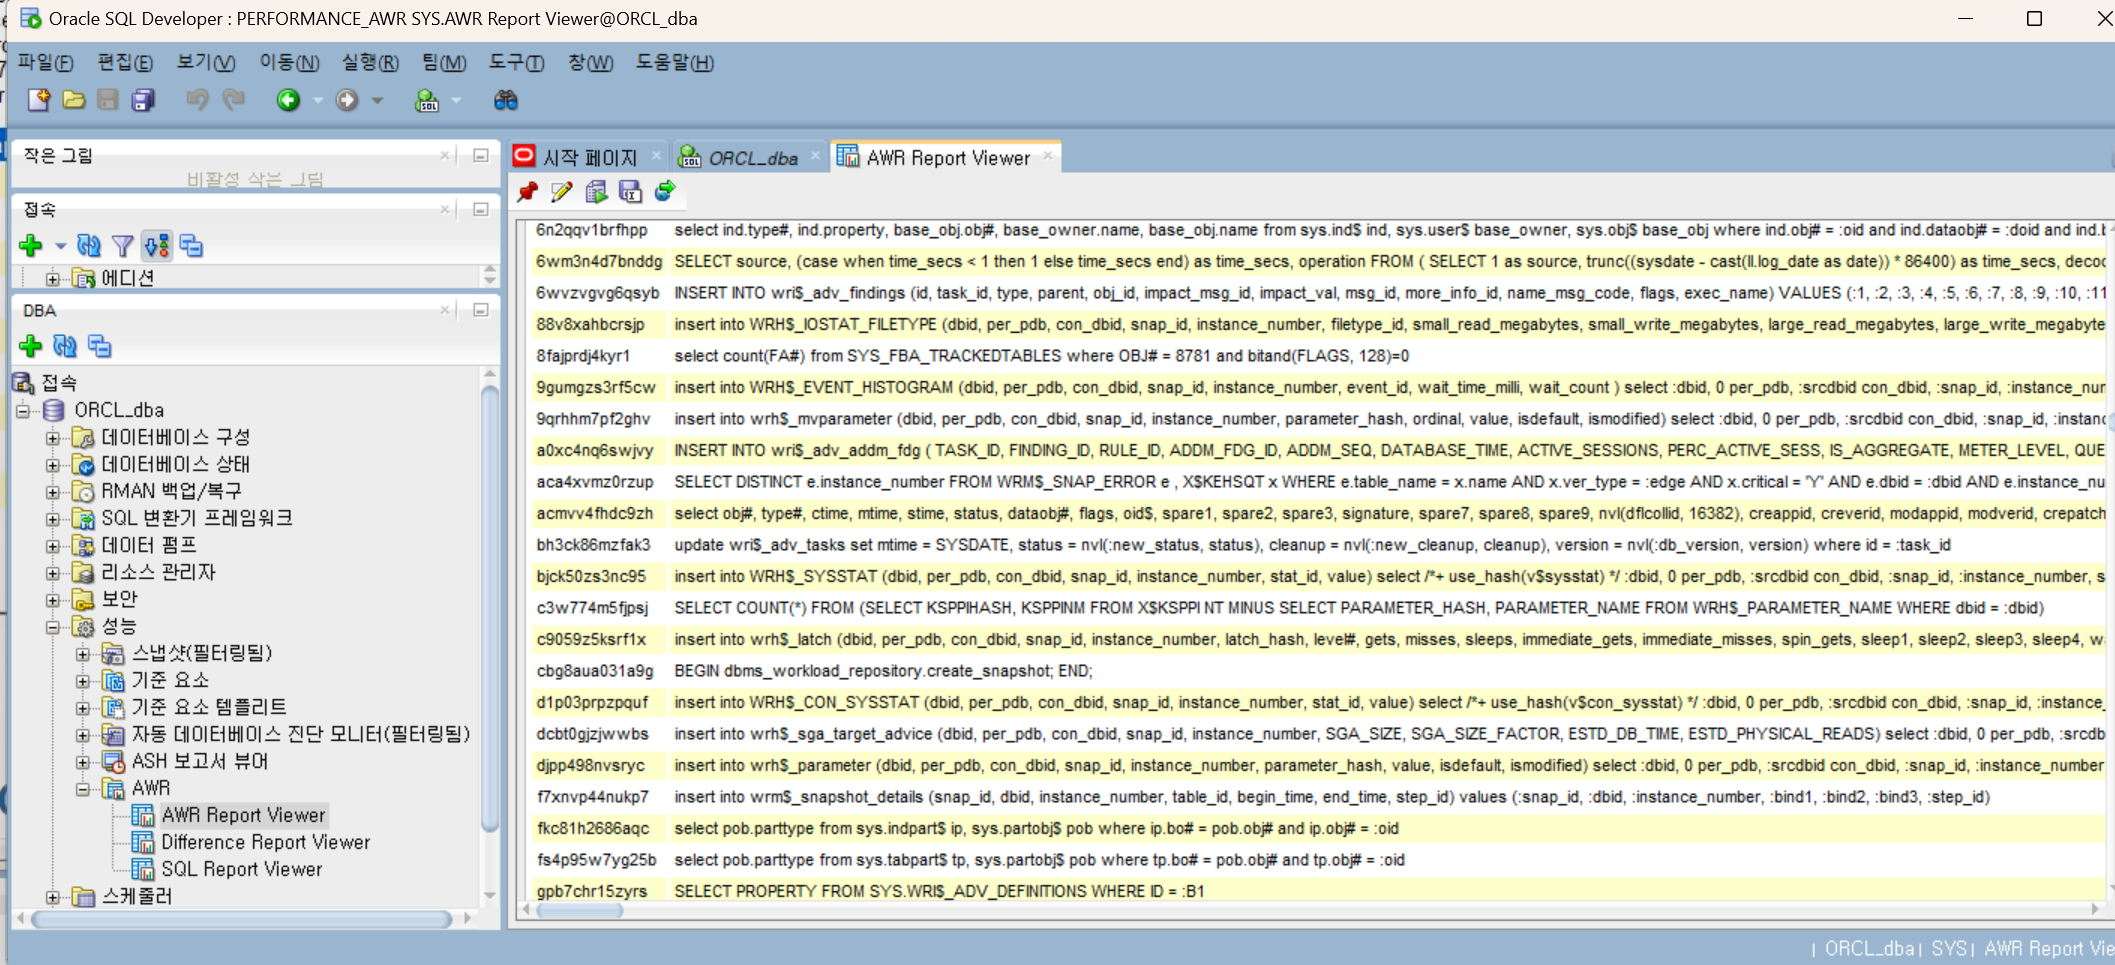Viewport: 2115px width, 965px height.
Task: Open new connection dropdown arrow in 접속 panel
Action: tap(60, 246)
